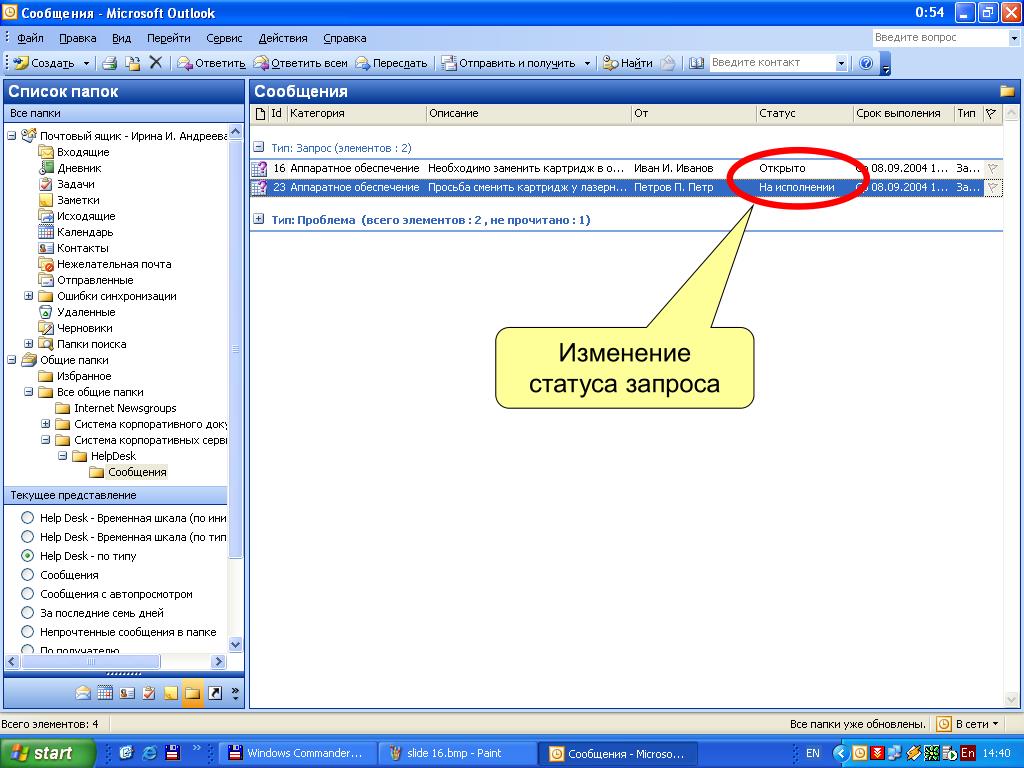Click the attachment icon column header
This screenshot has height=768, width=1024.
point(260,114)
